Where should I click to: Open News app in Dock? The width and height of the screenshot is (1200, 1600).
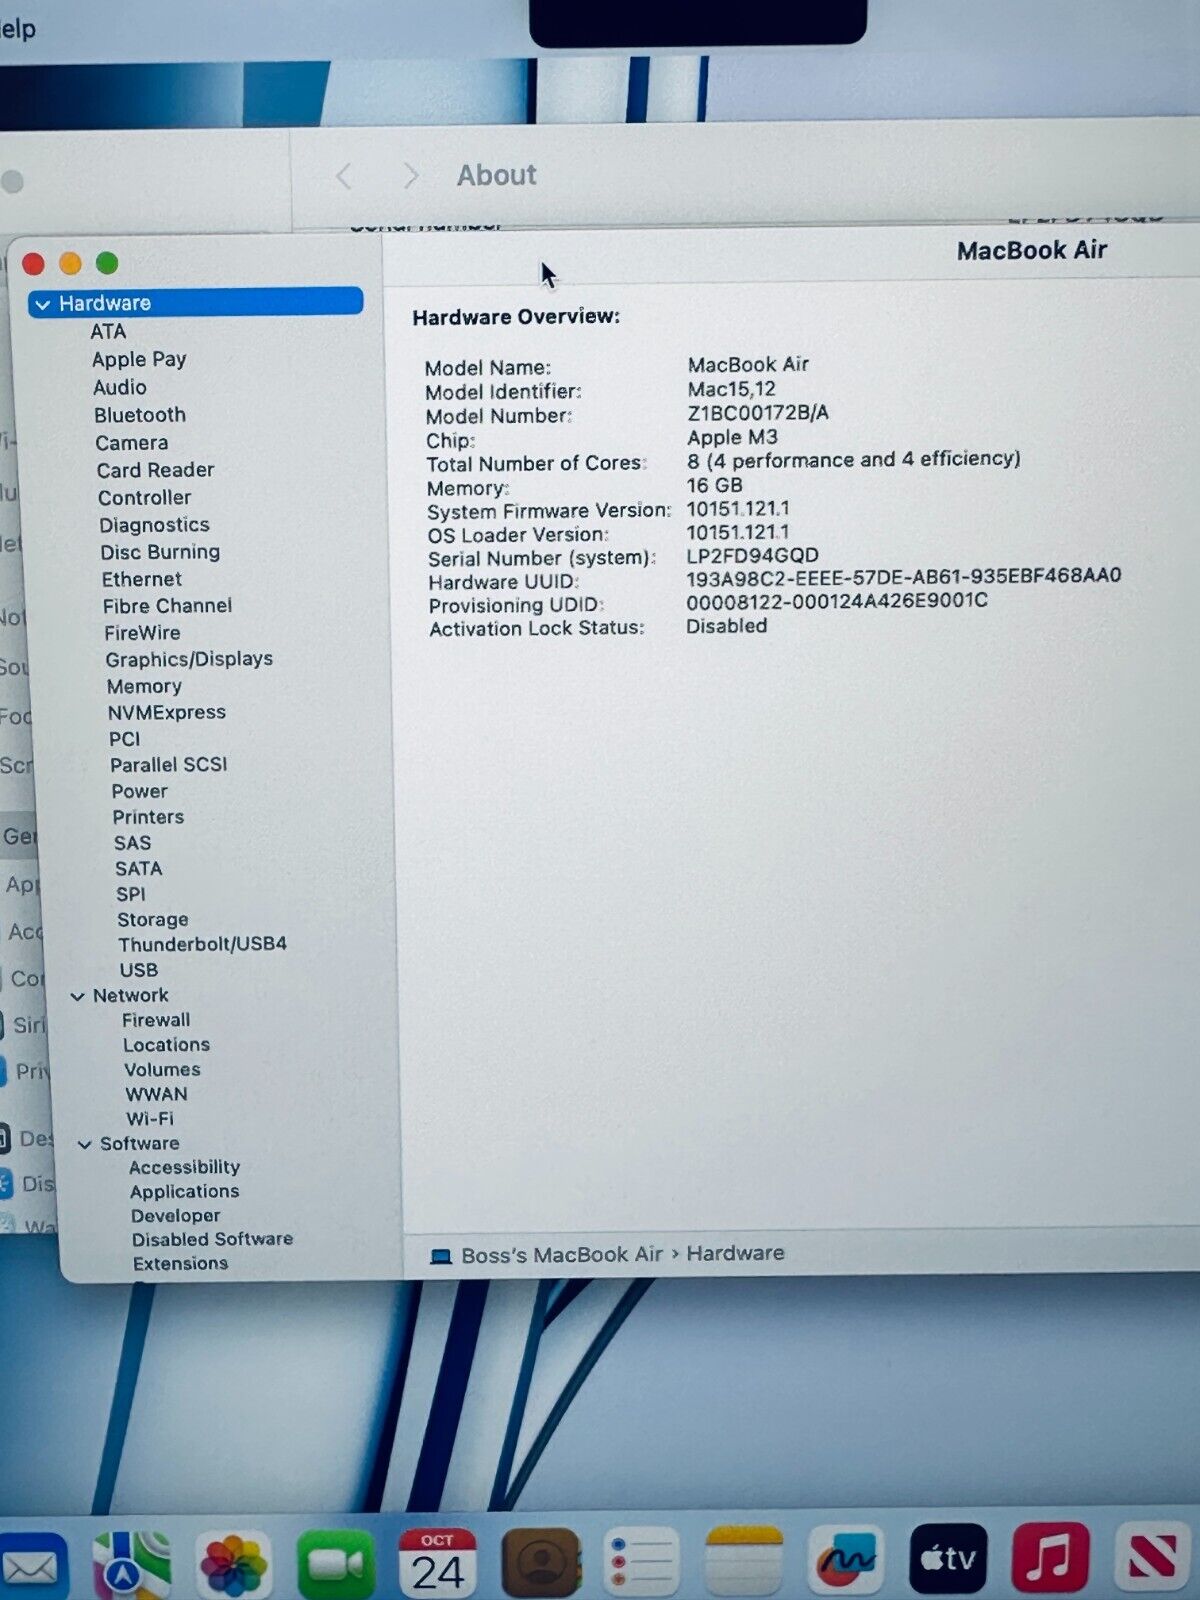tap(1152, 1557)
